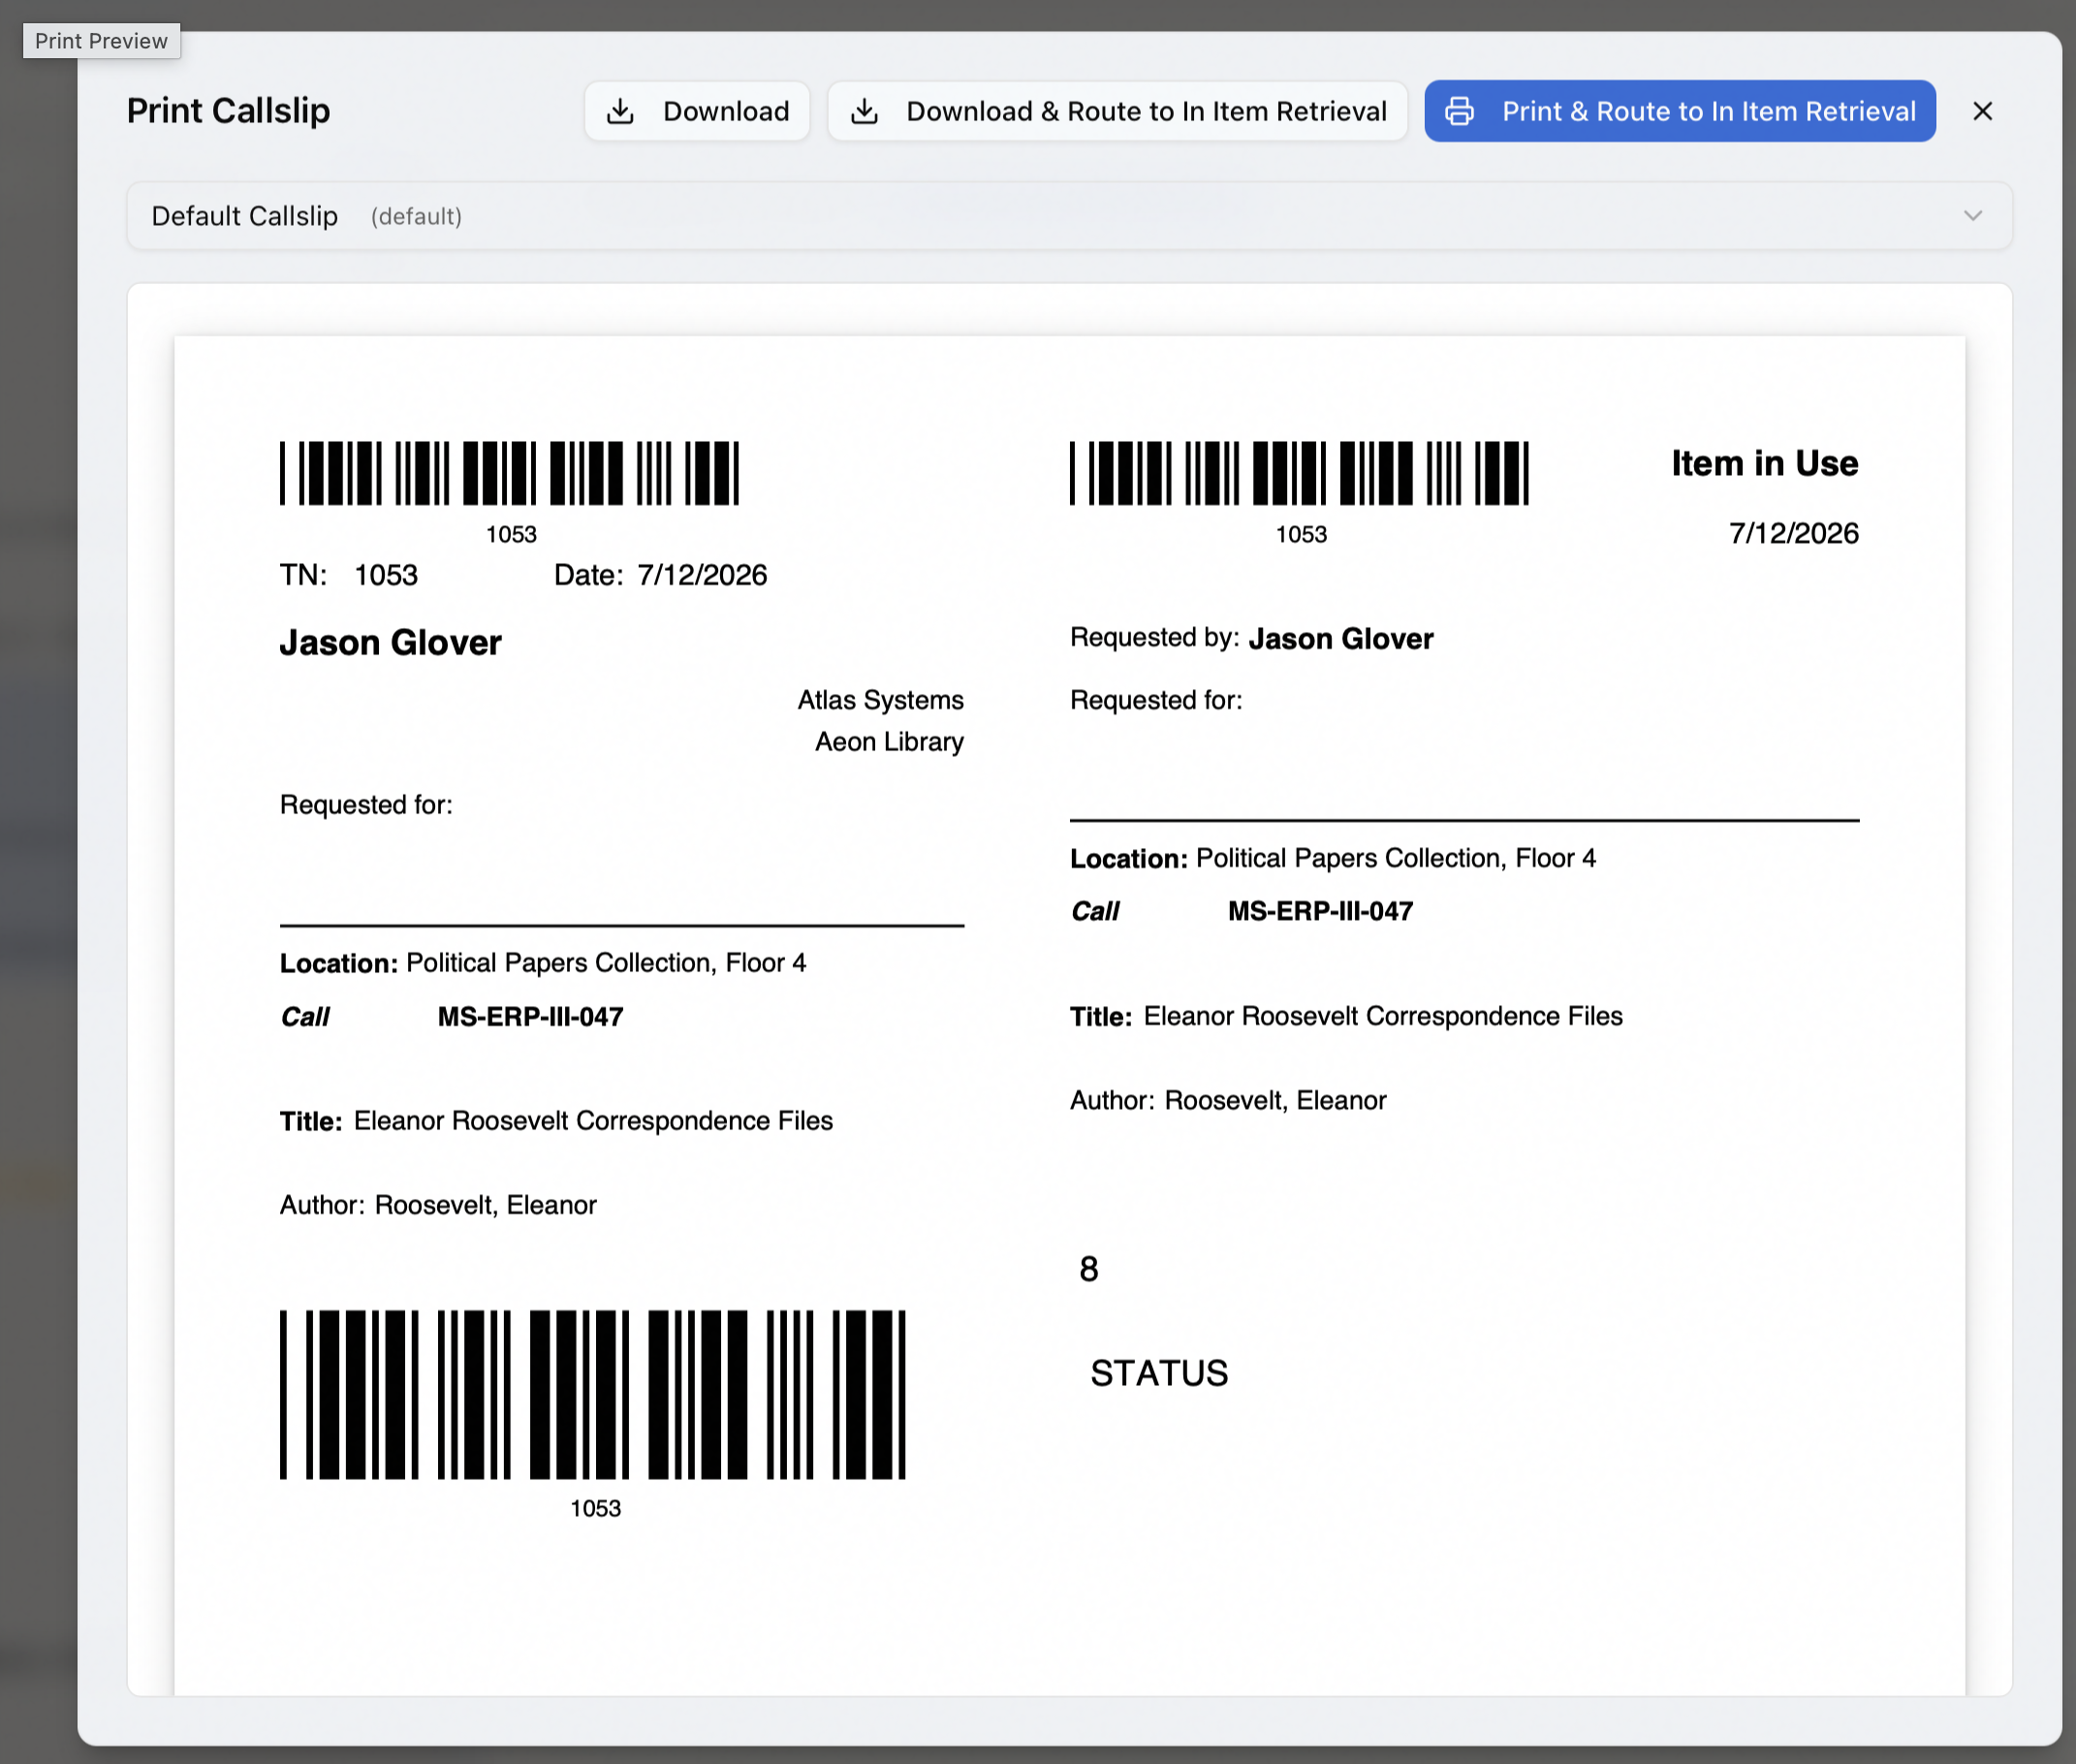This screenshot has height=1764, width=2076.
Task: Click Download & Route to In Item Retrieval
Action: click(x=1117, y=111)
